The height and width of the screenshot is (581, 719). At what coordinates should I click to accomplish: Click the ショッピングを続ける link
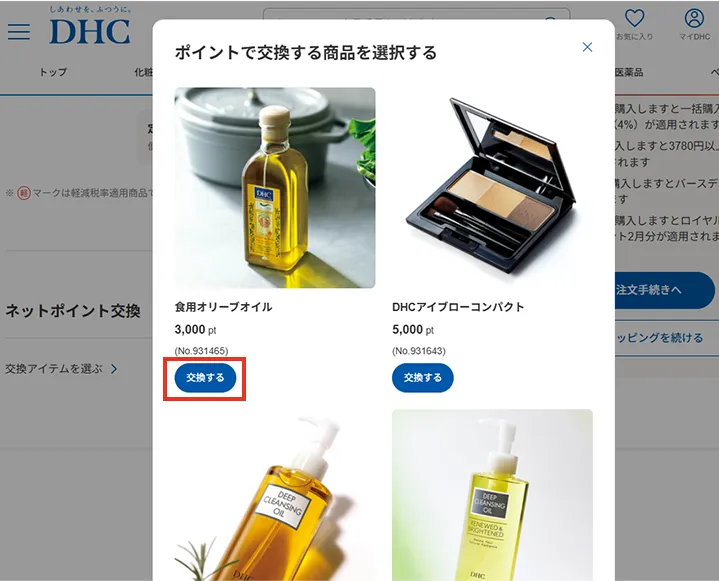click(x=659, y=338)
